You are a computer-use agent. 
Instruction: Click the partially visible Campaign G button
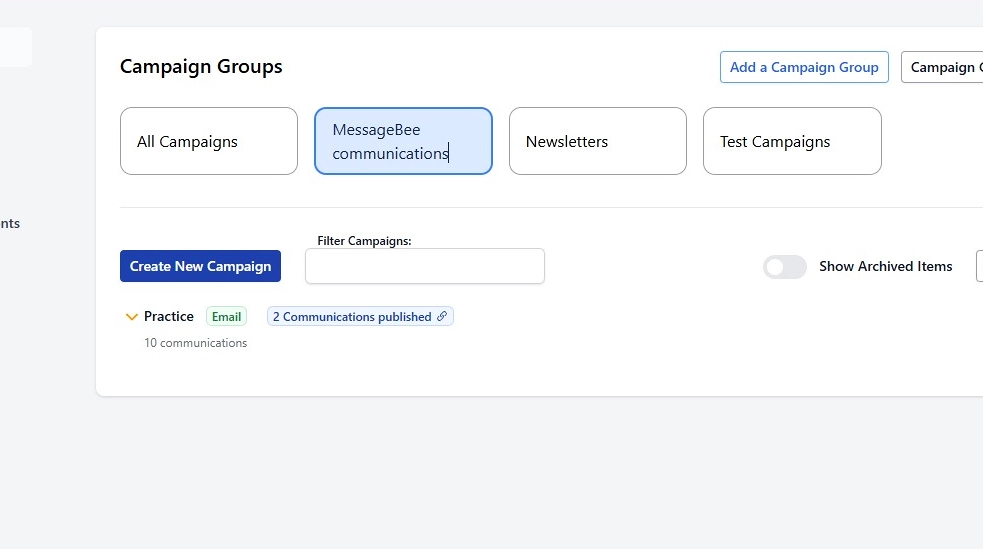[x=942, y=67]
